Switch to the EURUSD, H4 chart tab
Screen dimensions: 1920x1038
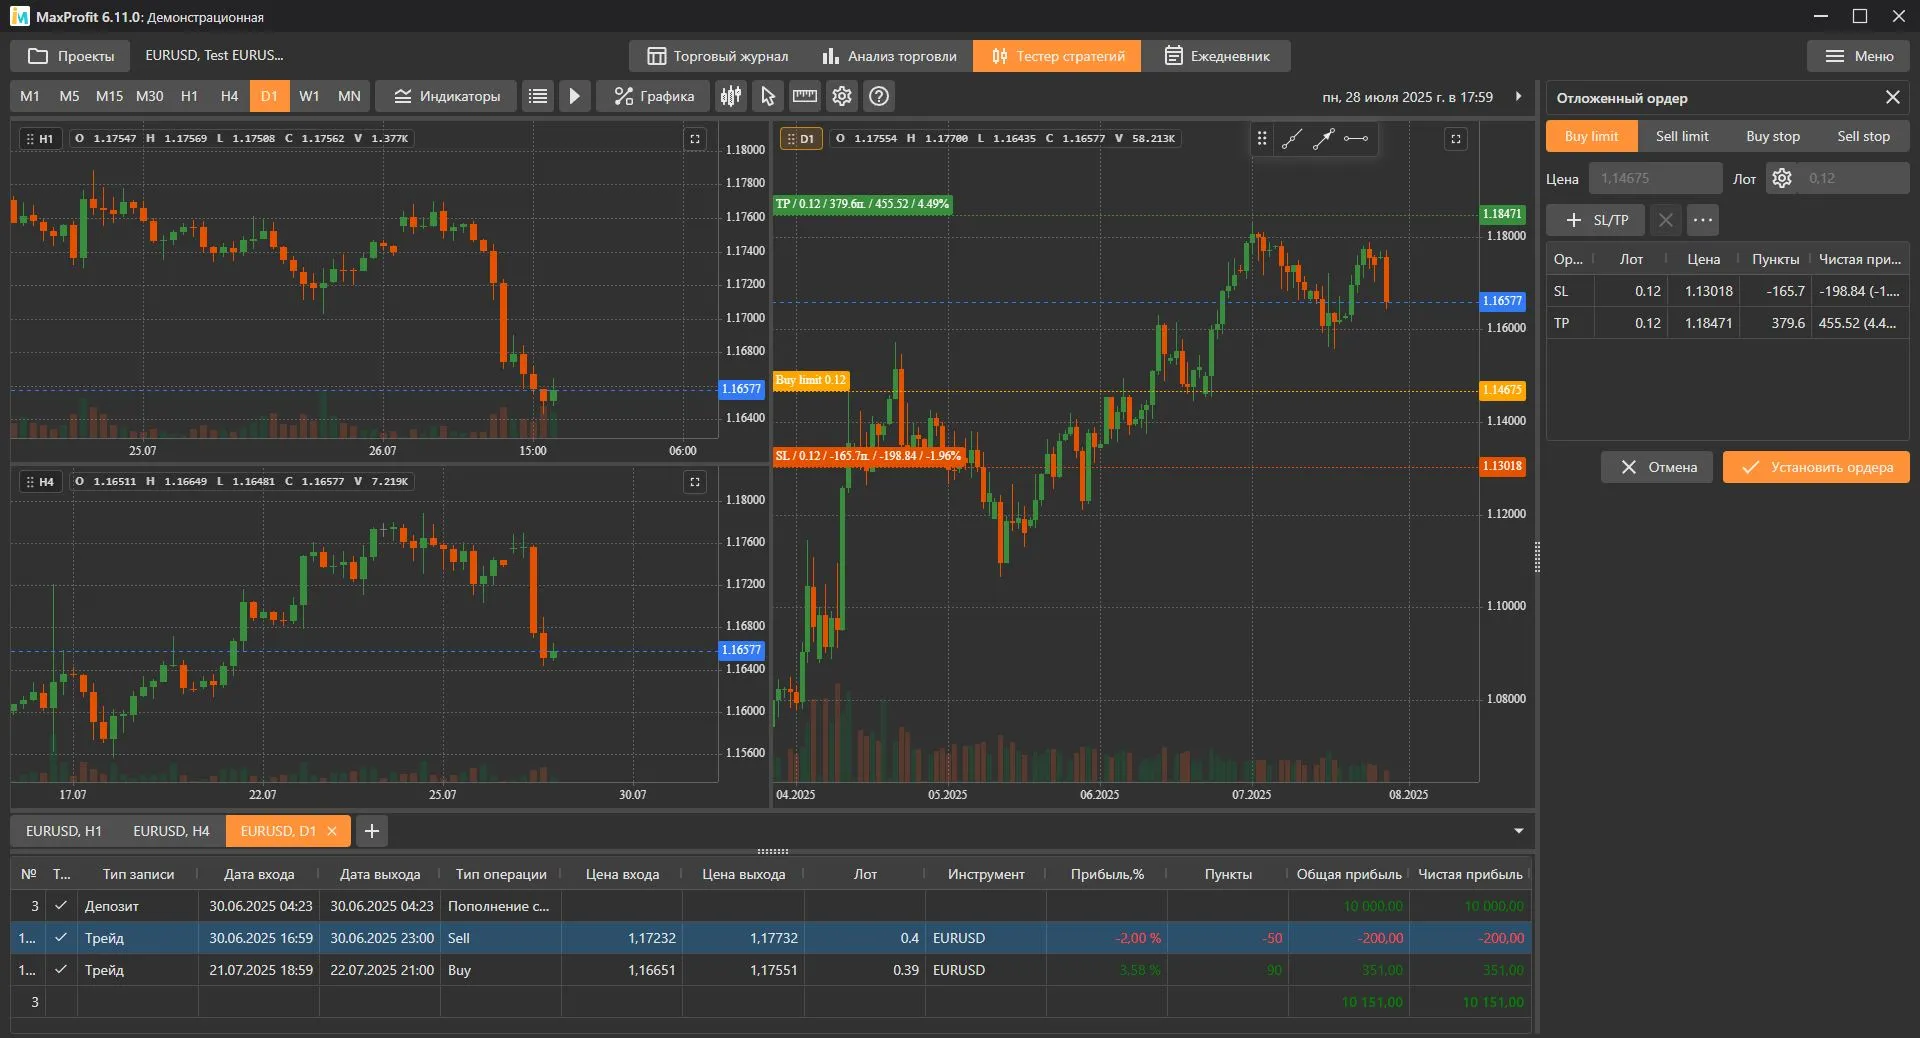(171, 831)
